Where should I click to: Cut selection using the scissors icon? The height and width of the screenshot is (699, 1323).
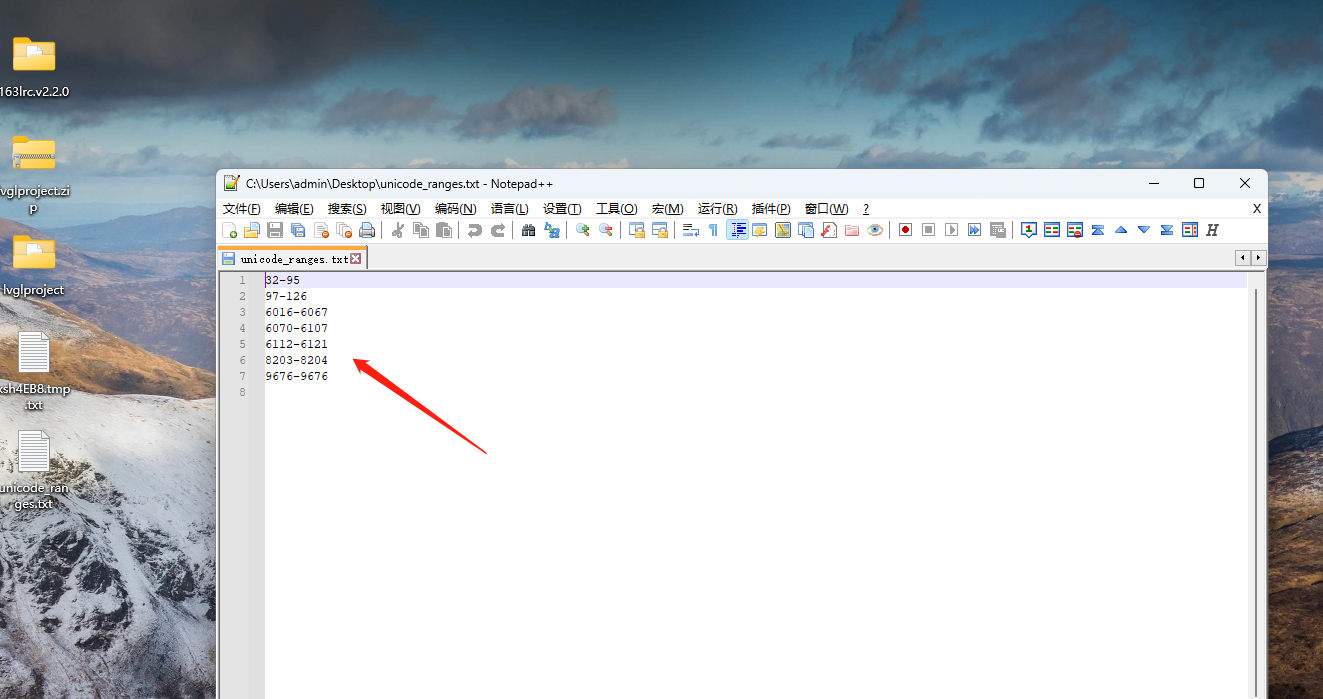point(397,230)
